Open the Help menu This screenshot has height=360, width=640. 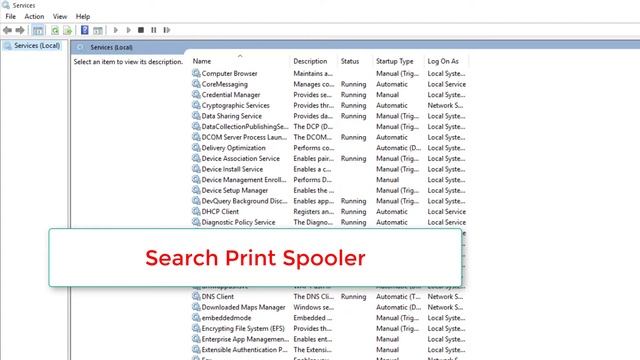click(83, 16)
